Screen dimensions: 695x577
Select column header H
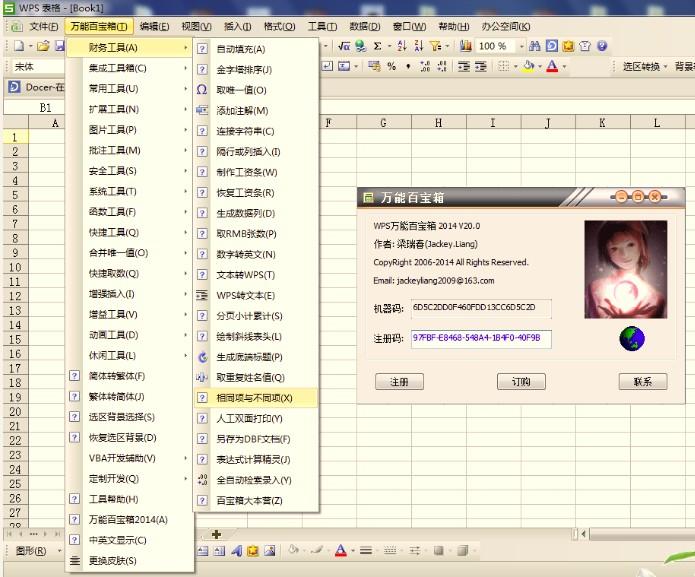pyautogui.click(x=438, y=123)
